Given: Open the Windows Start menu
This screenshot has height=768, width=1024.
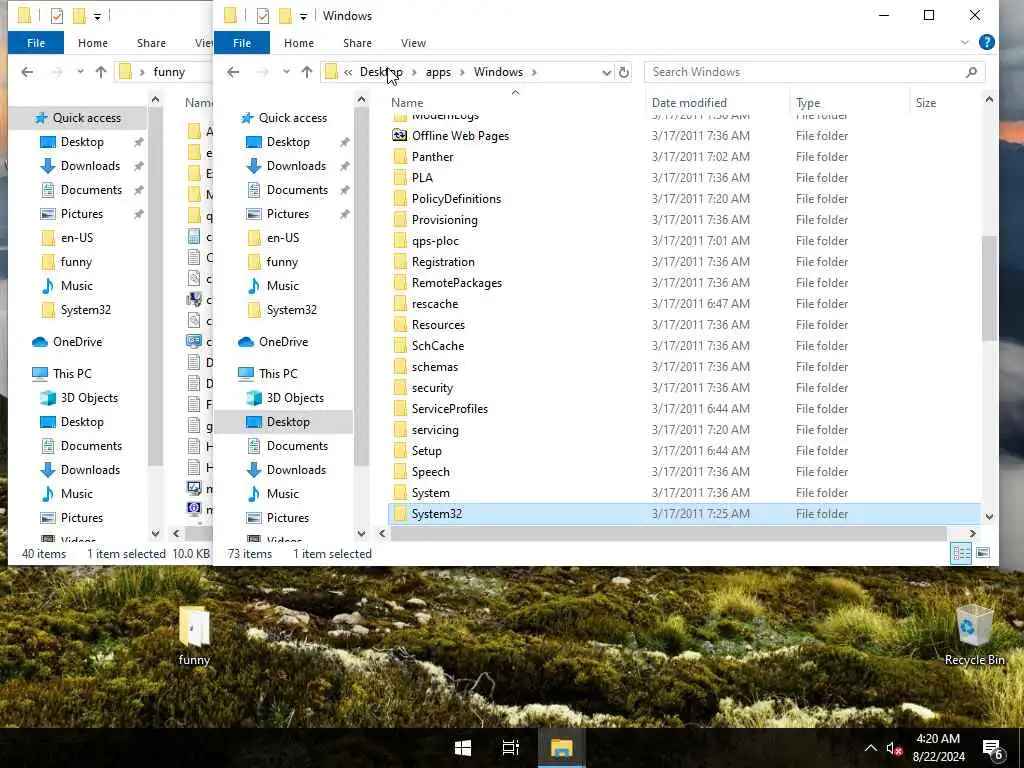Looking at the screenshot, I should click(463, 748).
